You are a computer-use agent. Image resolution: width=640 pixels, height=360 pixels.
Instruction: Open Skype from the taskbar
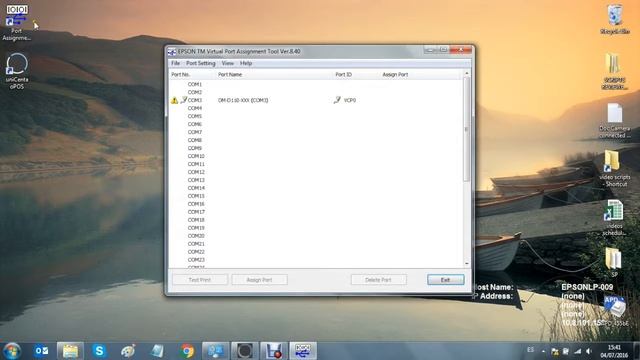99,351
